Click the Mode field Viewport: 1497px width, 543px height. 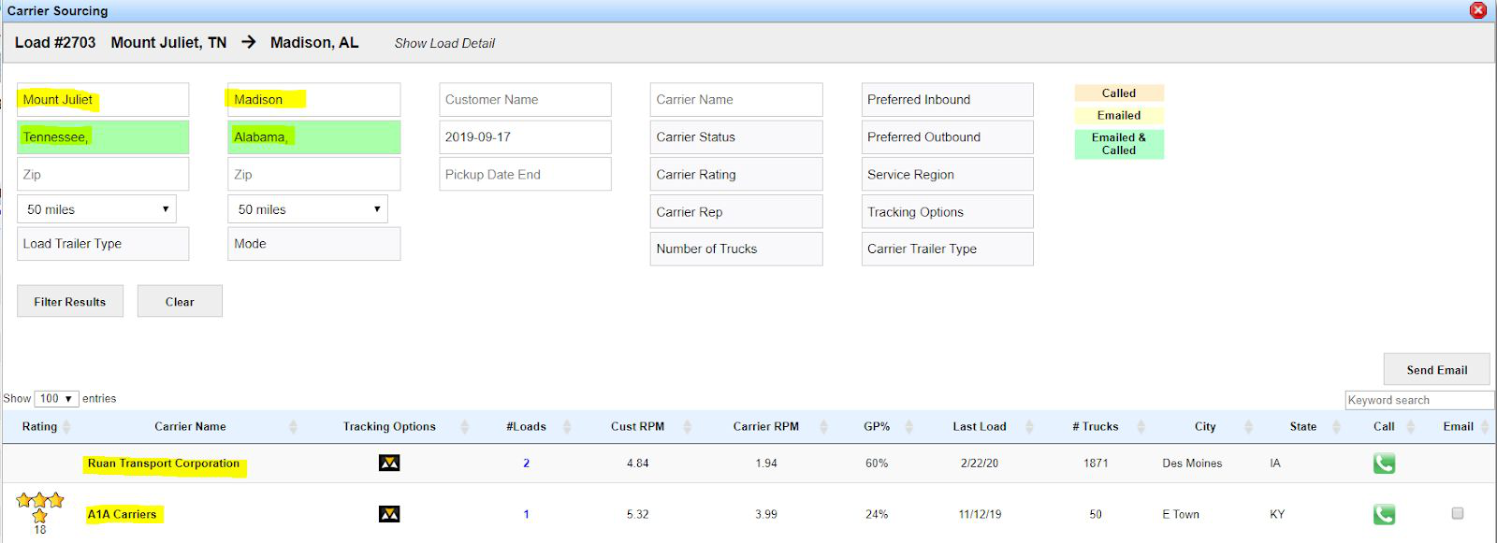click(x=314, y=243)
